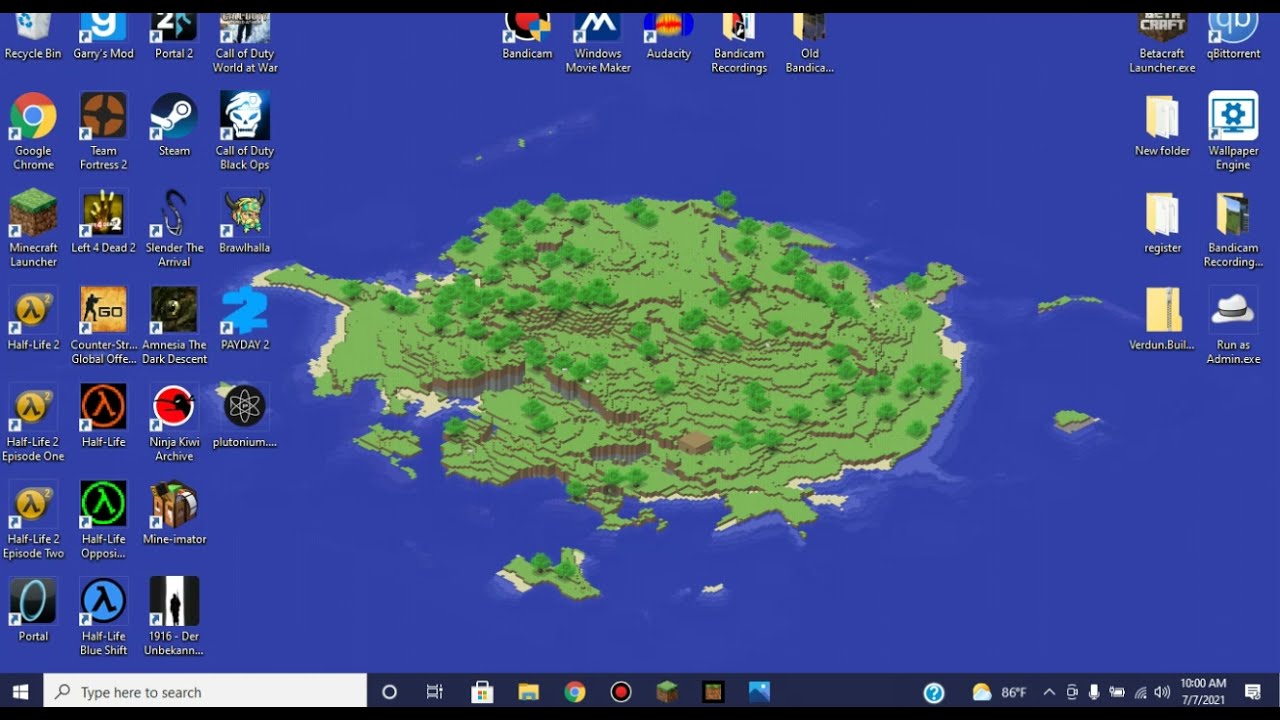Viewport: 1280px width, 720px height.
Task: Launch Garry's Mod from the desktop
Action: click(x=103, y=36)
